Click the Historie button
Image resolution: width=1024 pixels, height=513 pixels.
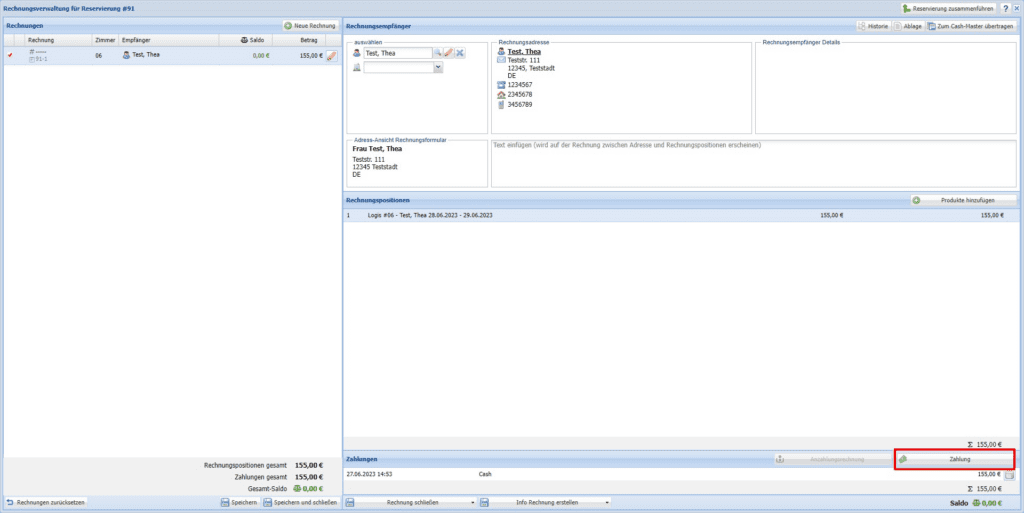point(872,26)
